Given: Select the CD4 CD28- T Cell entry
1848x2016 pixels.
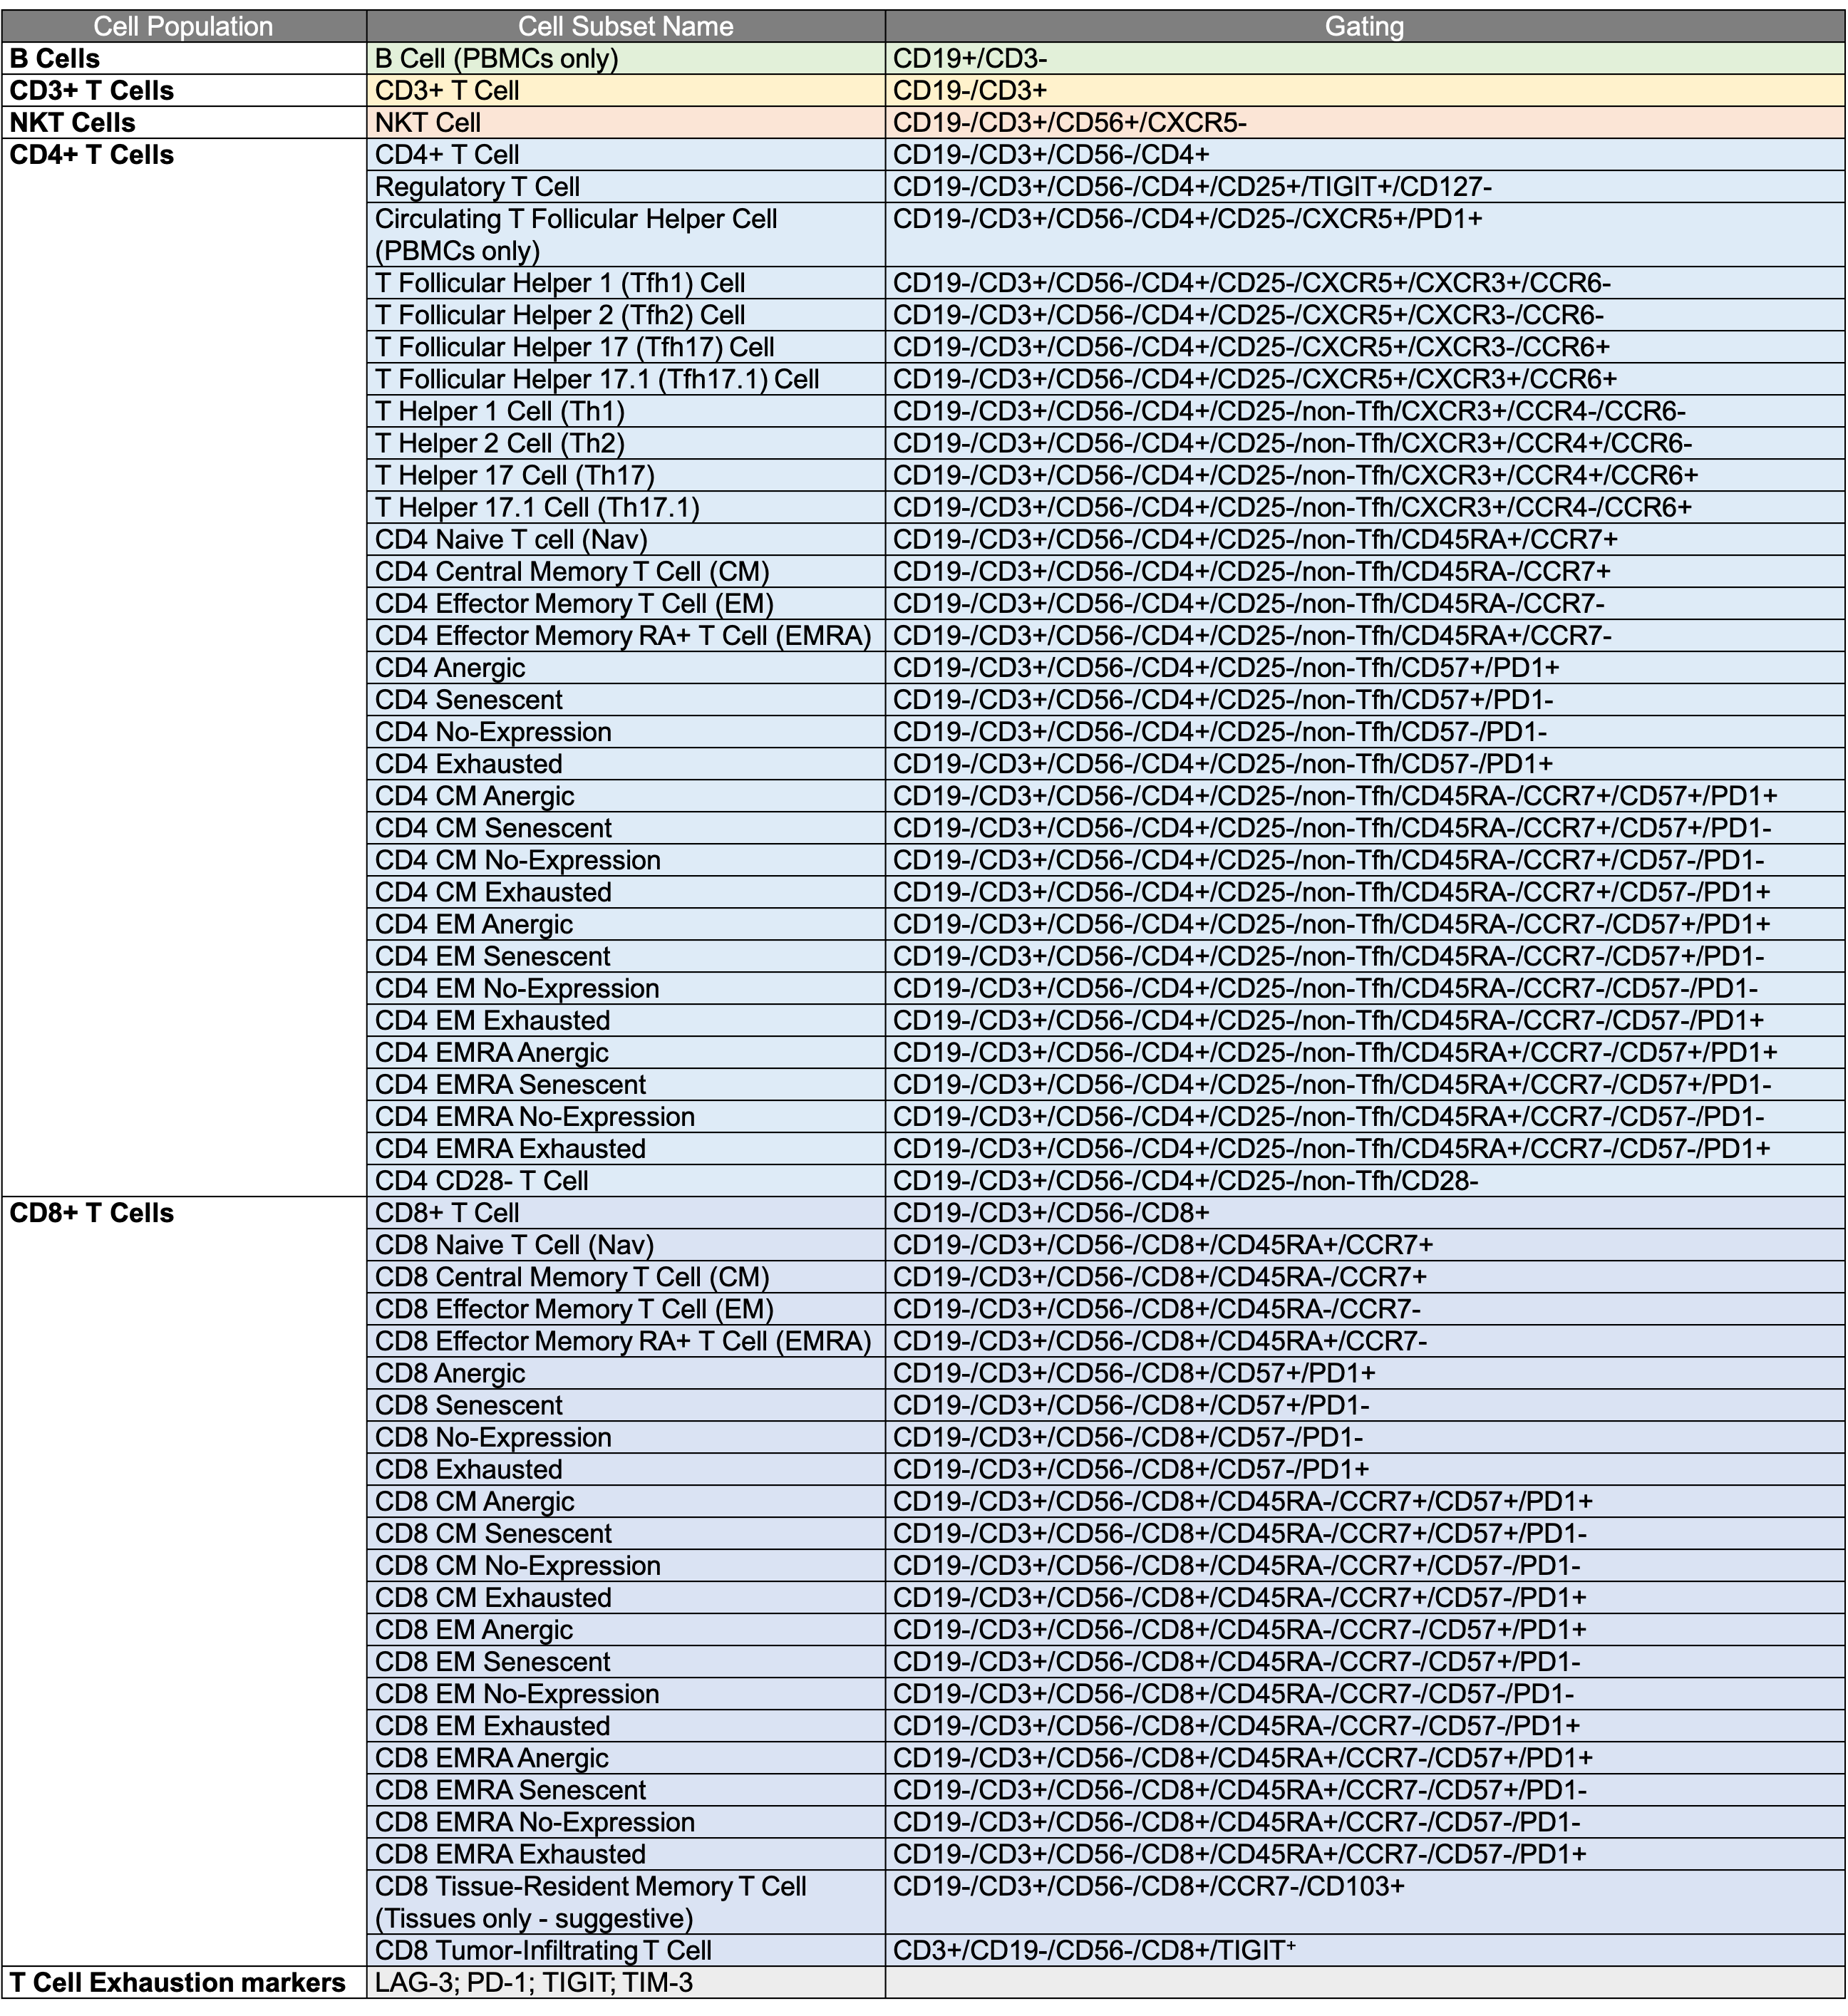Looking at the screenshot, I should [x=481, y=1181].
